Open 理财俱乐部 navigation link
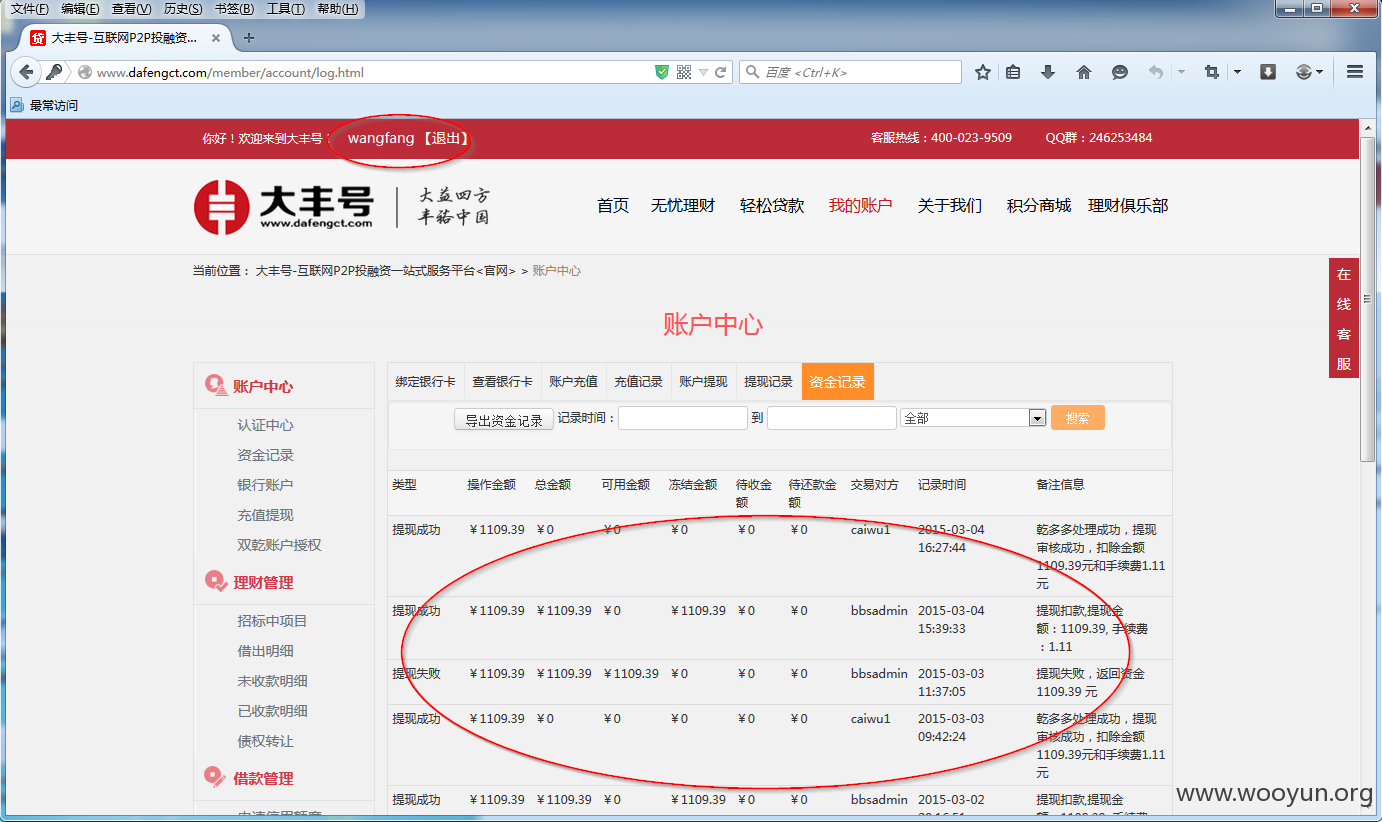The height and width of the screenshot is (822, 1382). tap(1128, 206)
